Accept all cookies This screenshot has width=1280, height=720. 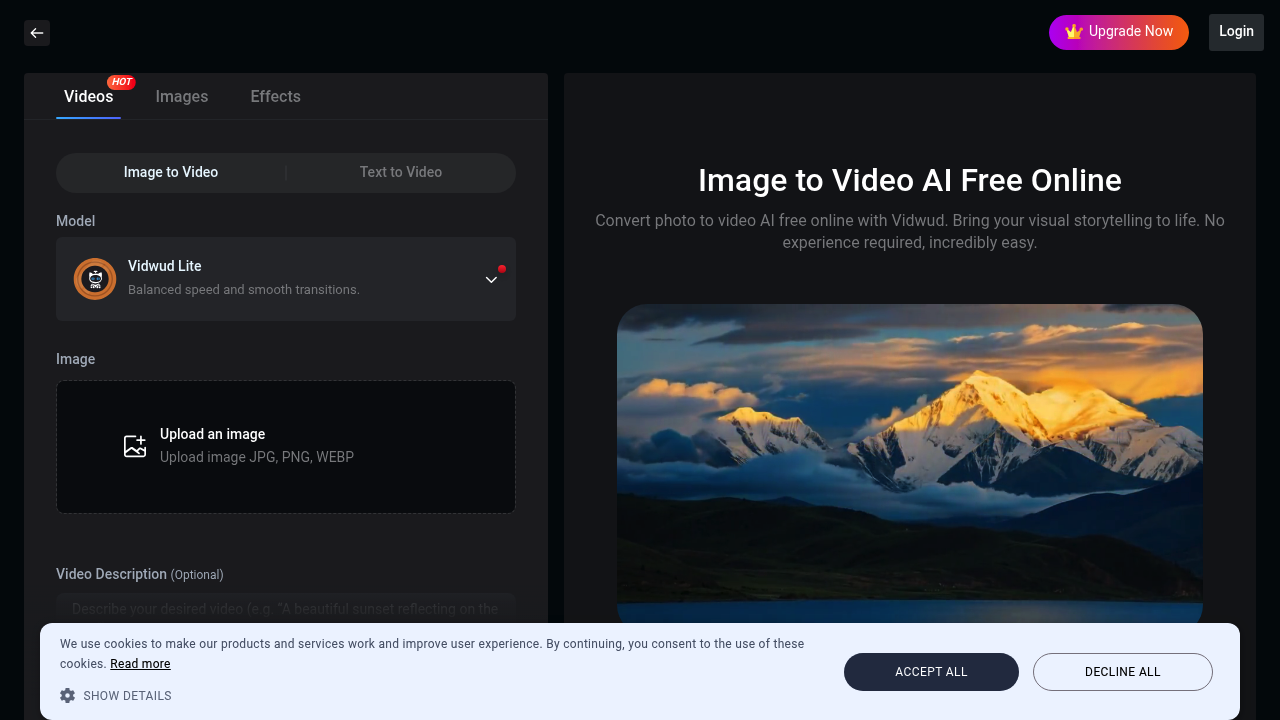coord(931,671)
